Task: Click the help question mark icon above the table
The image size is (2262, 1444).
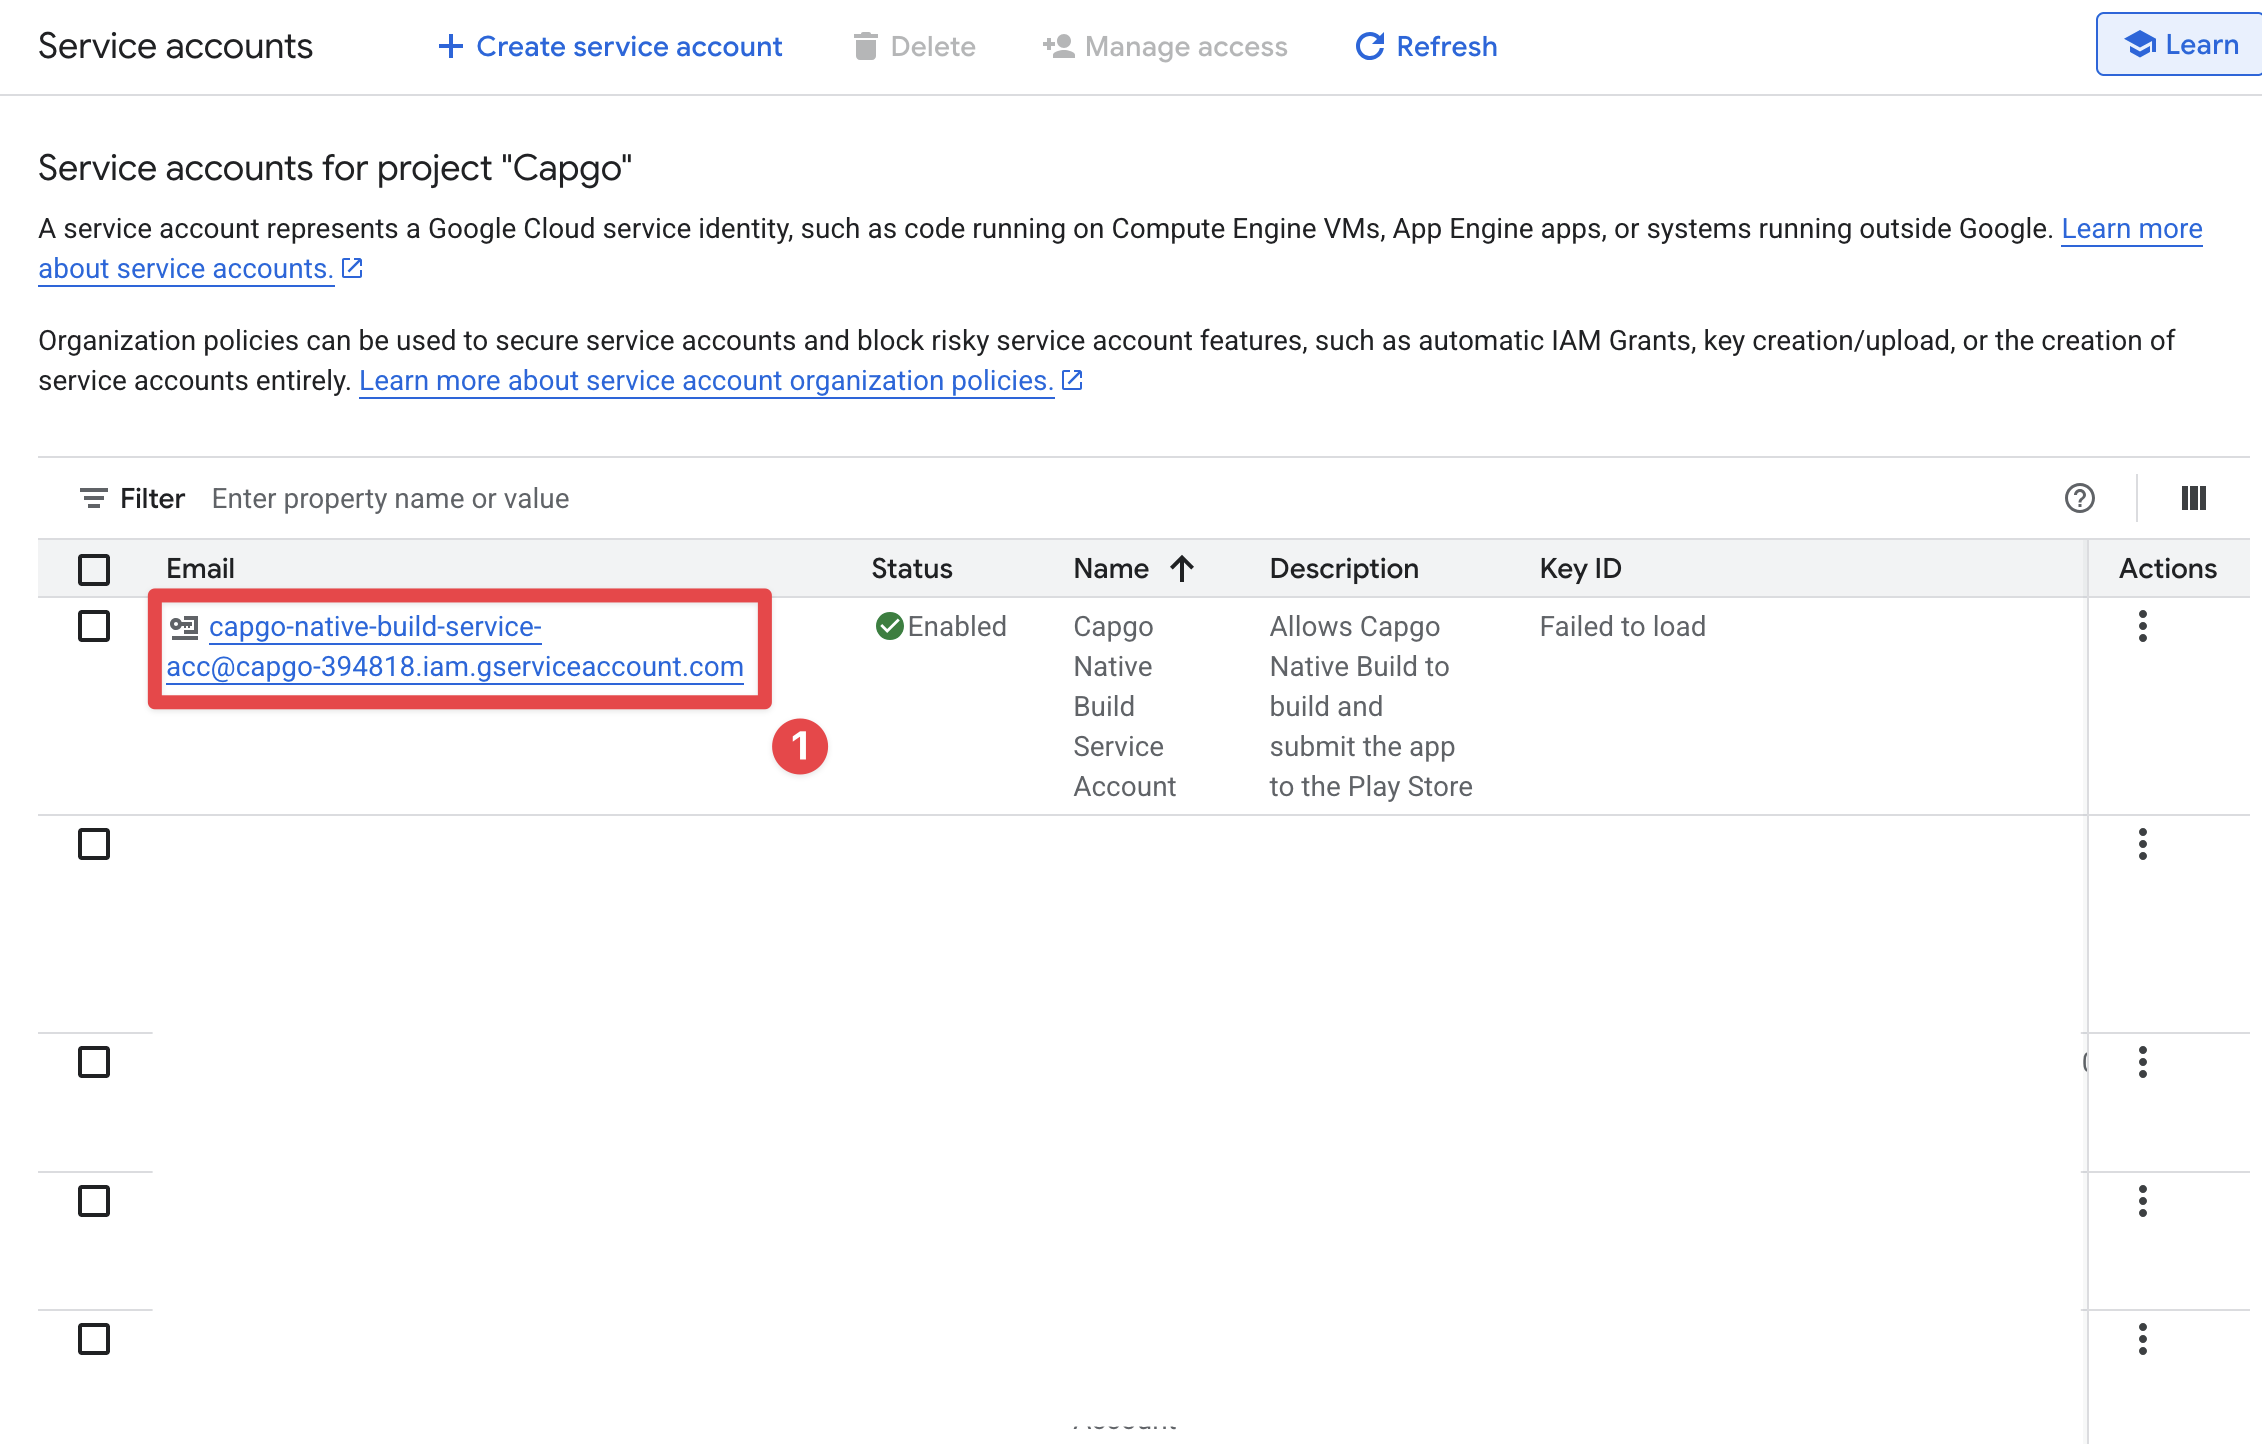Action: pos(2080,498)
